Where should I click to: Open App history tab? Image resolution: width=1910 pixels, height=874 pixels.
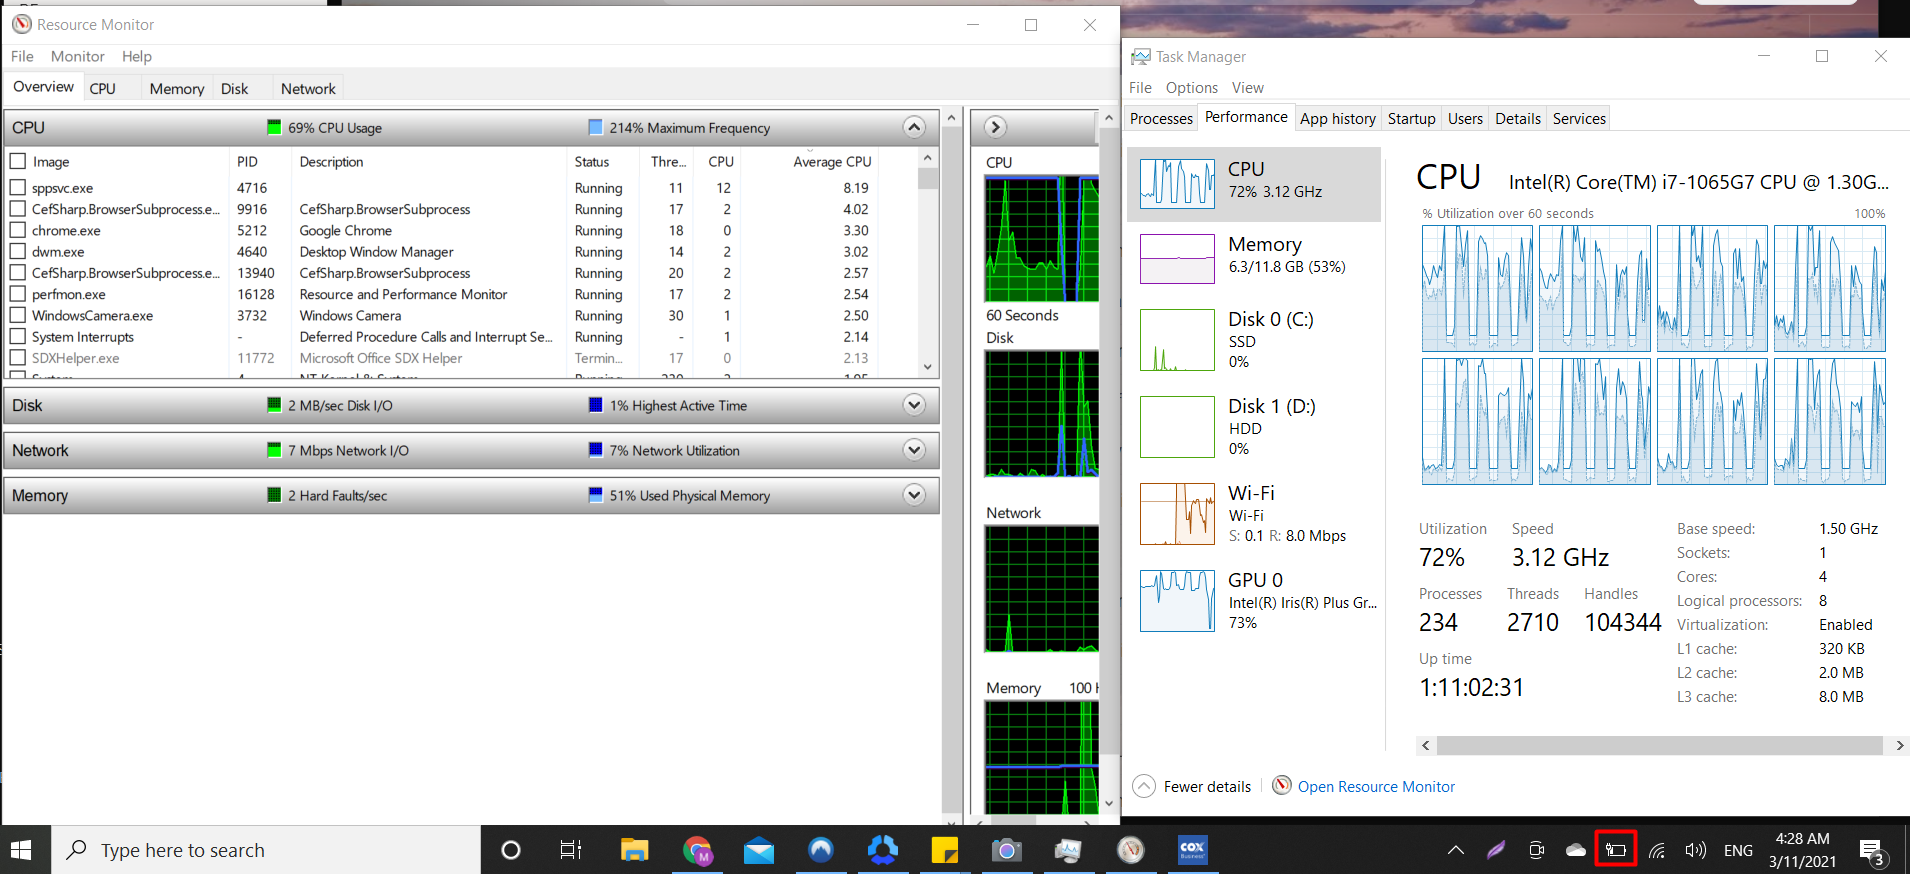[x=1338, y=119]
